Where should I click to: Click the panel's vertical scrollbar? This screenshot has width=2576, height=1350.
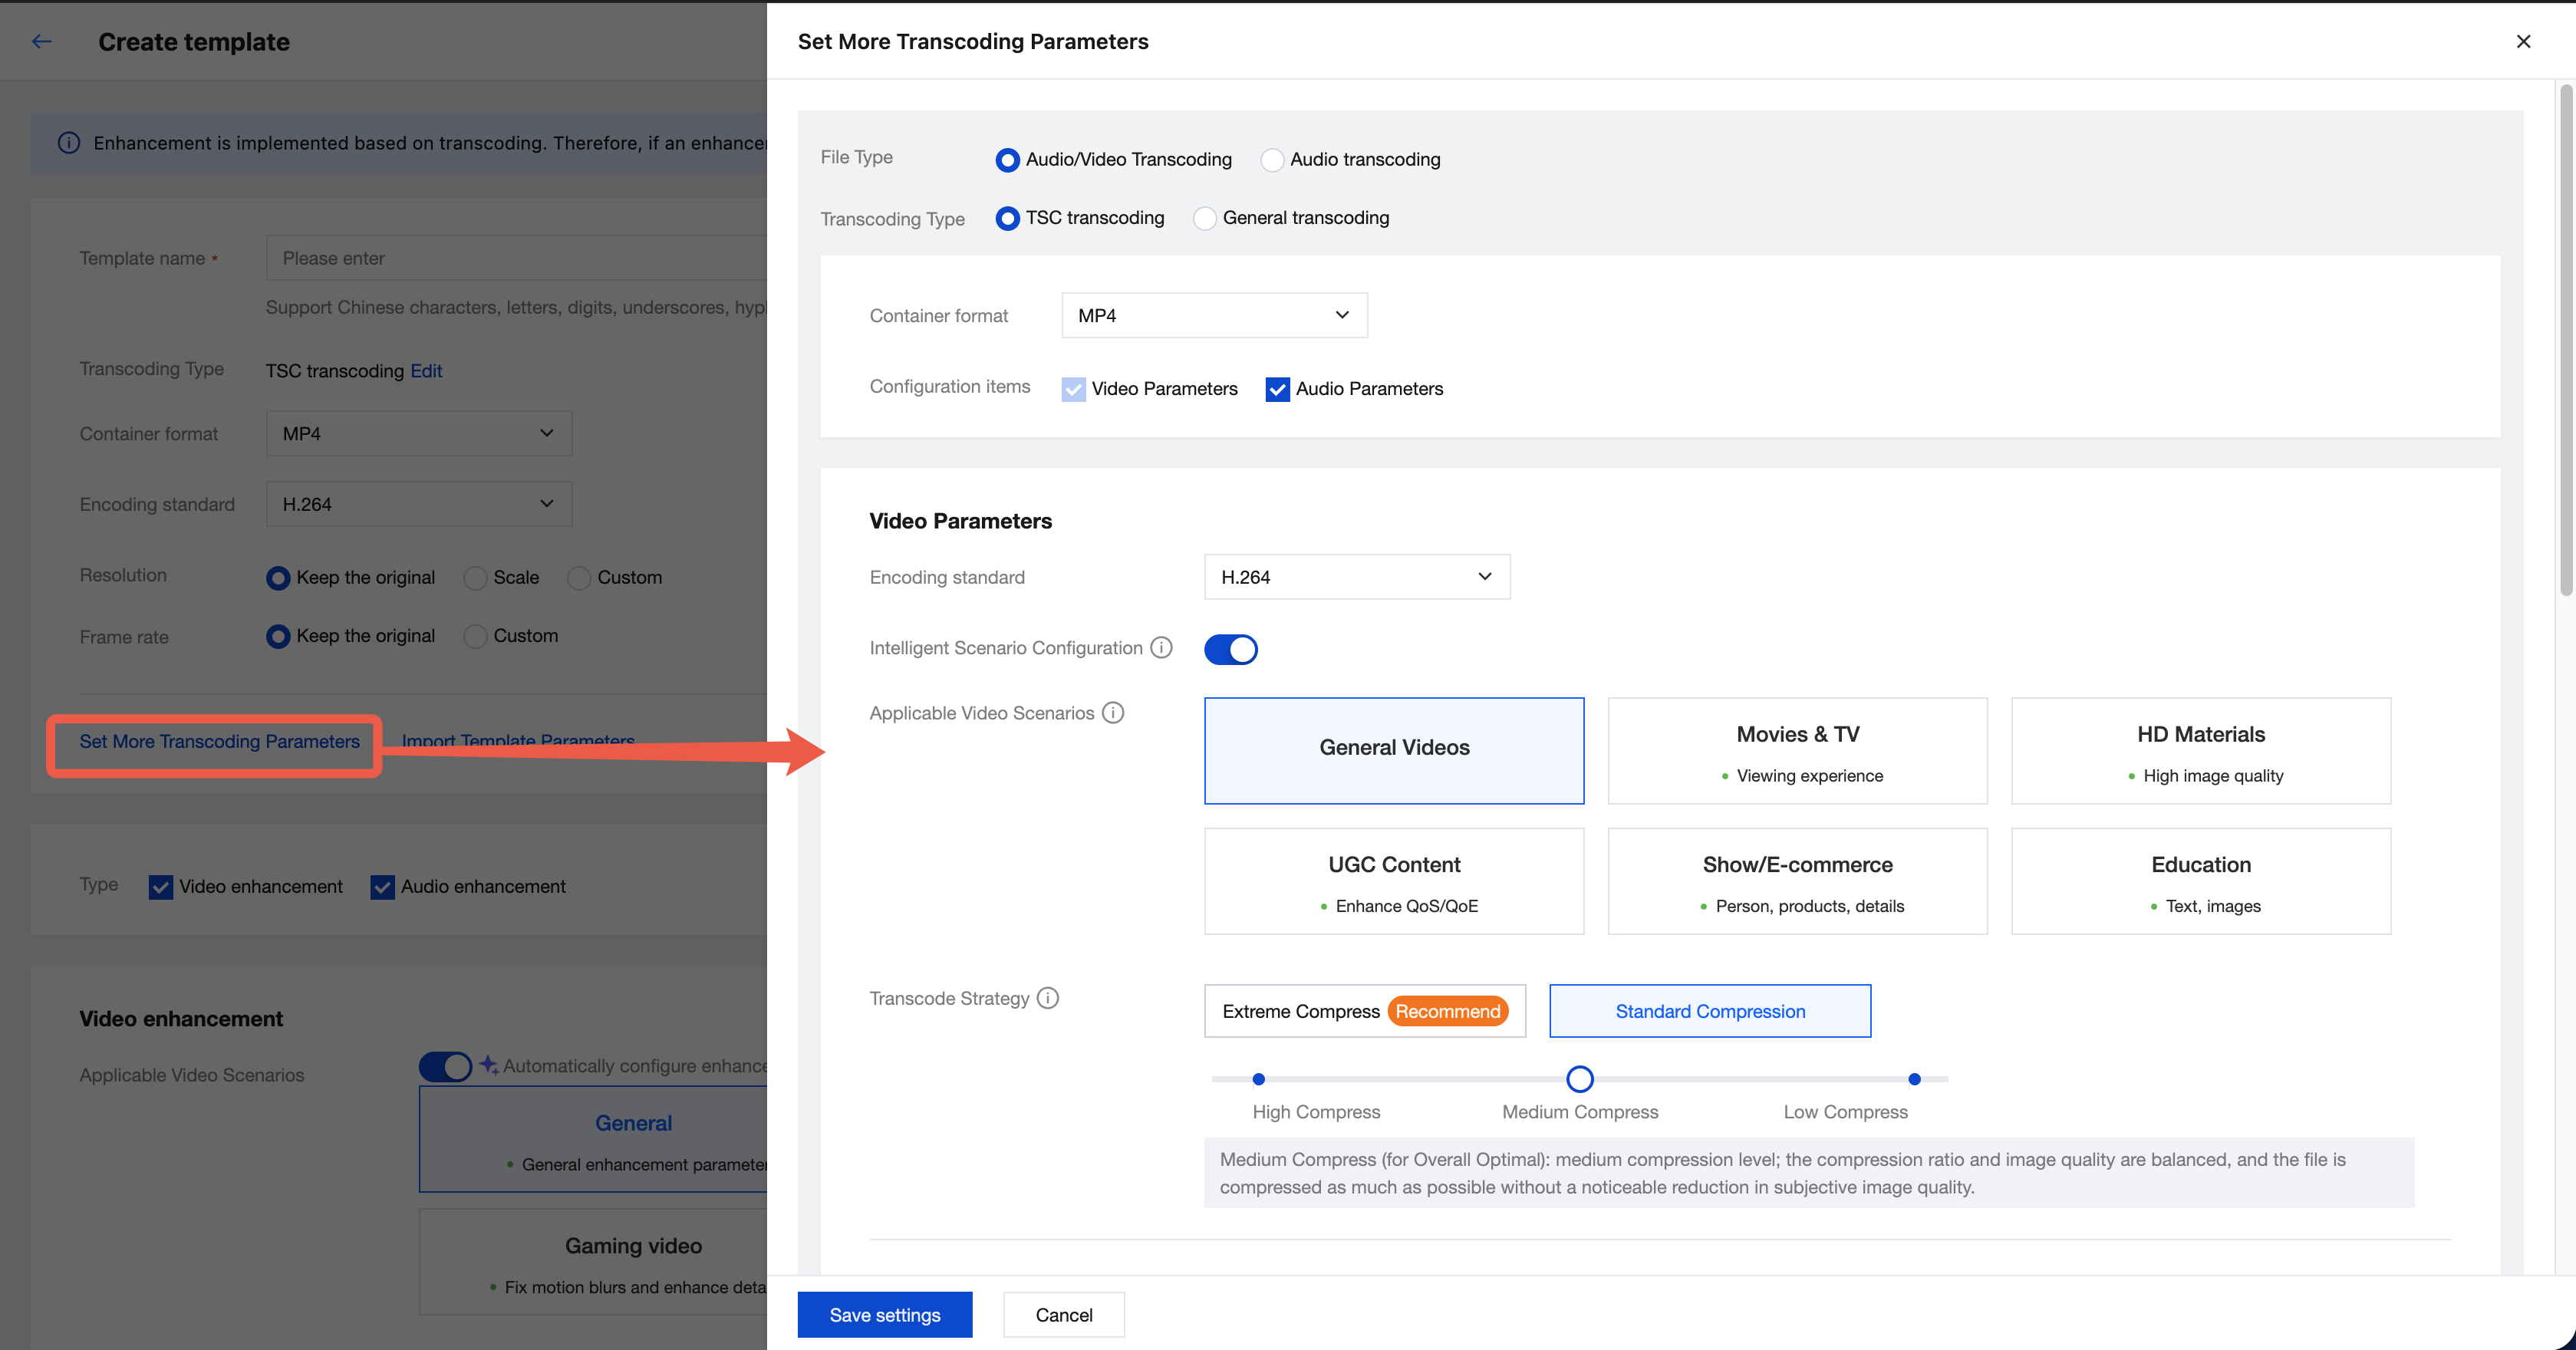tap(2565, 340)
